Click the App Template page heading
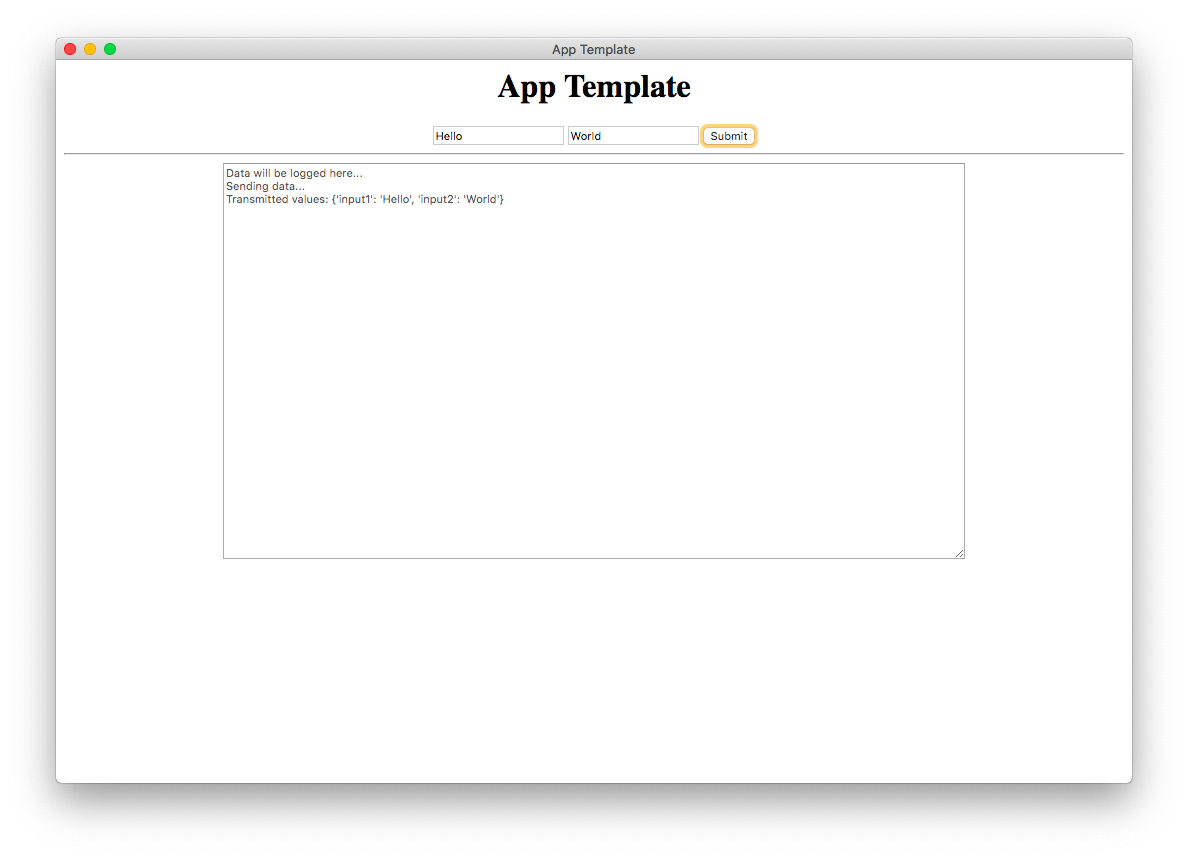This screenshot has height=857, width=1188. (594, 87)
